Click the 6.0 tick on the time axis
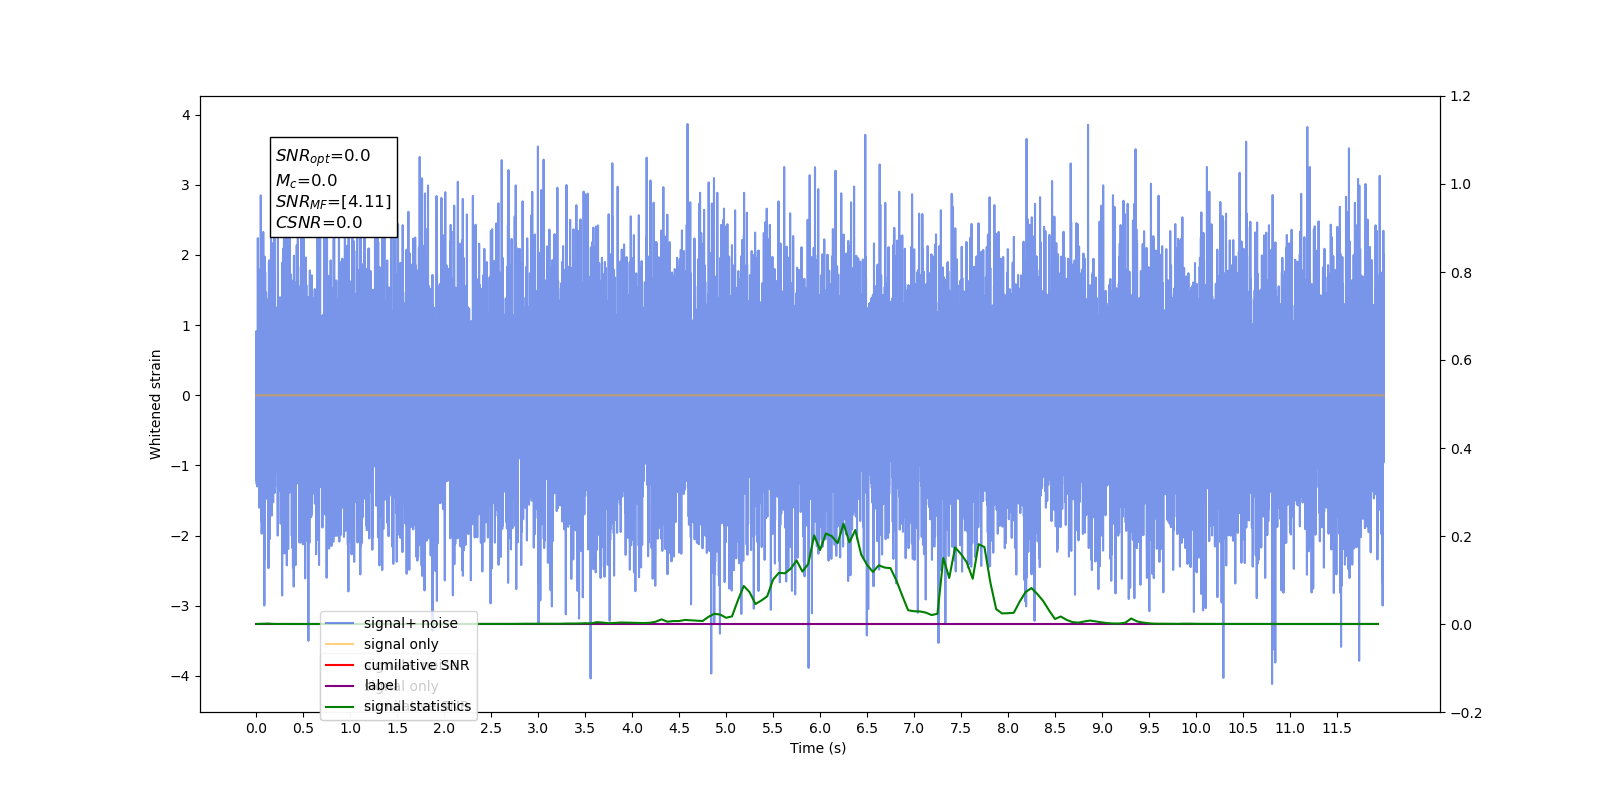This screenshot has height=800, width=1600. coord(820,728)
